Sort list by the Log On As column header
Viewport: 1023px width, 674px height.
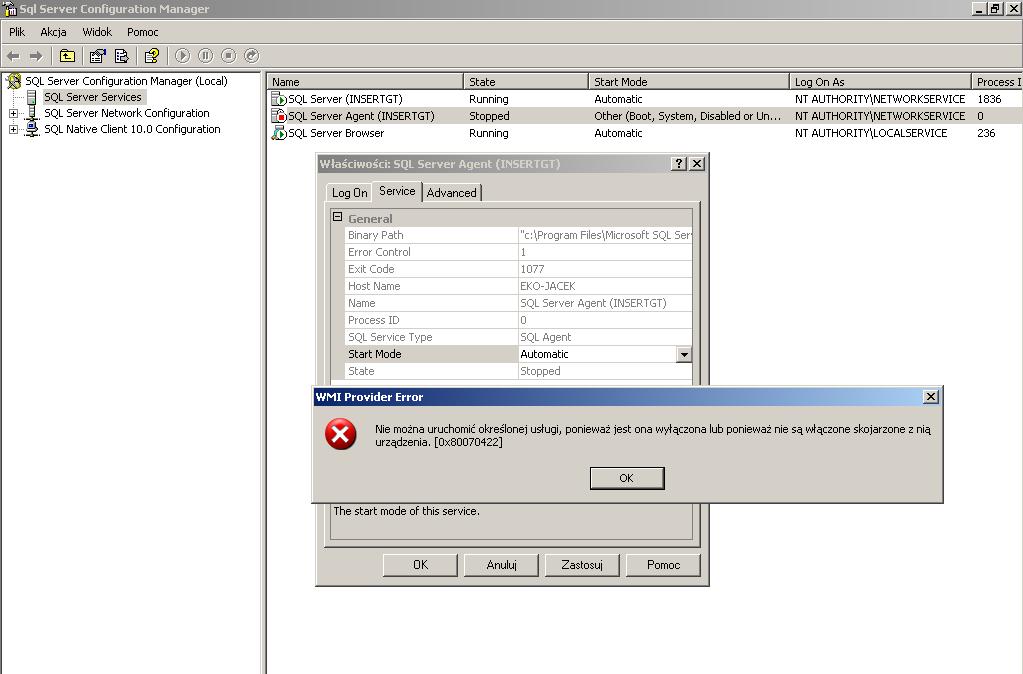pos(880,82)
